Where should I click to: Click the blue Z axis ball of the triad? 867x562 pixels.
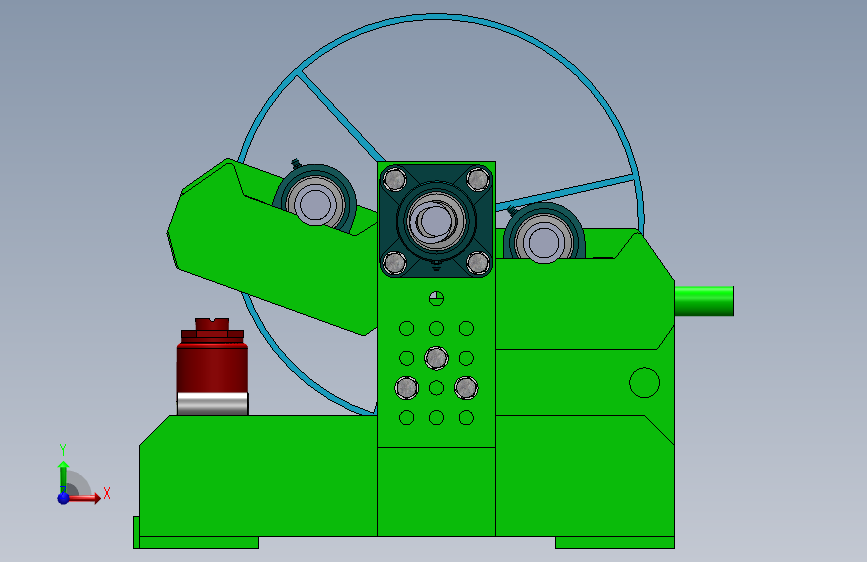[64, 498]
